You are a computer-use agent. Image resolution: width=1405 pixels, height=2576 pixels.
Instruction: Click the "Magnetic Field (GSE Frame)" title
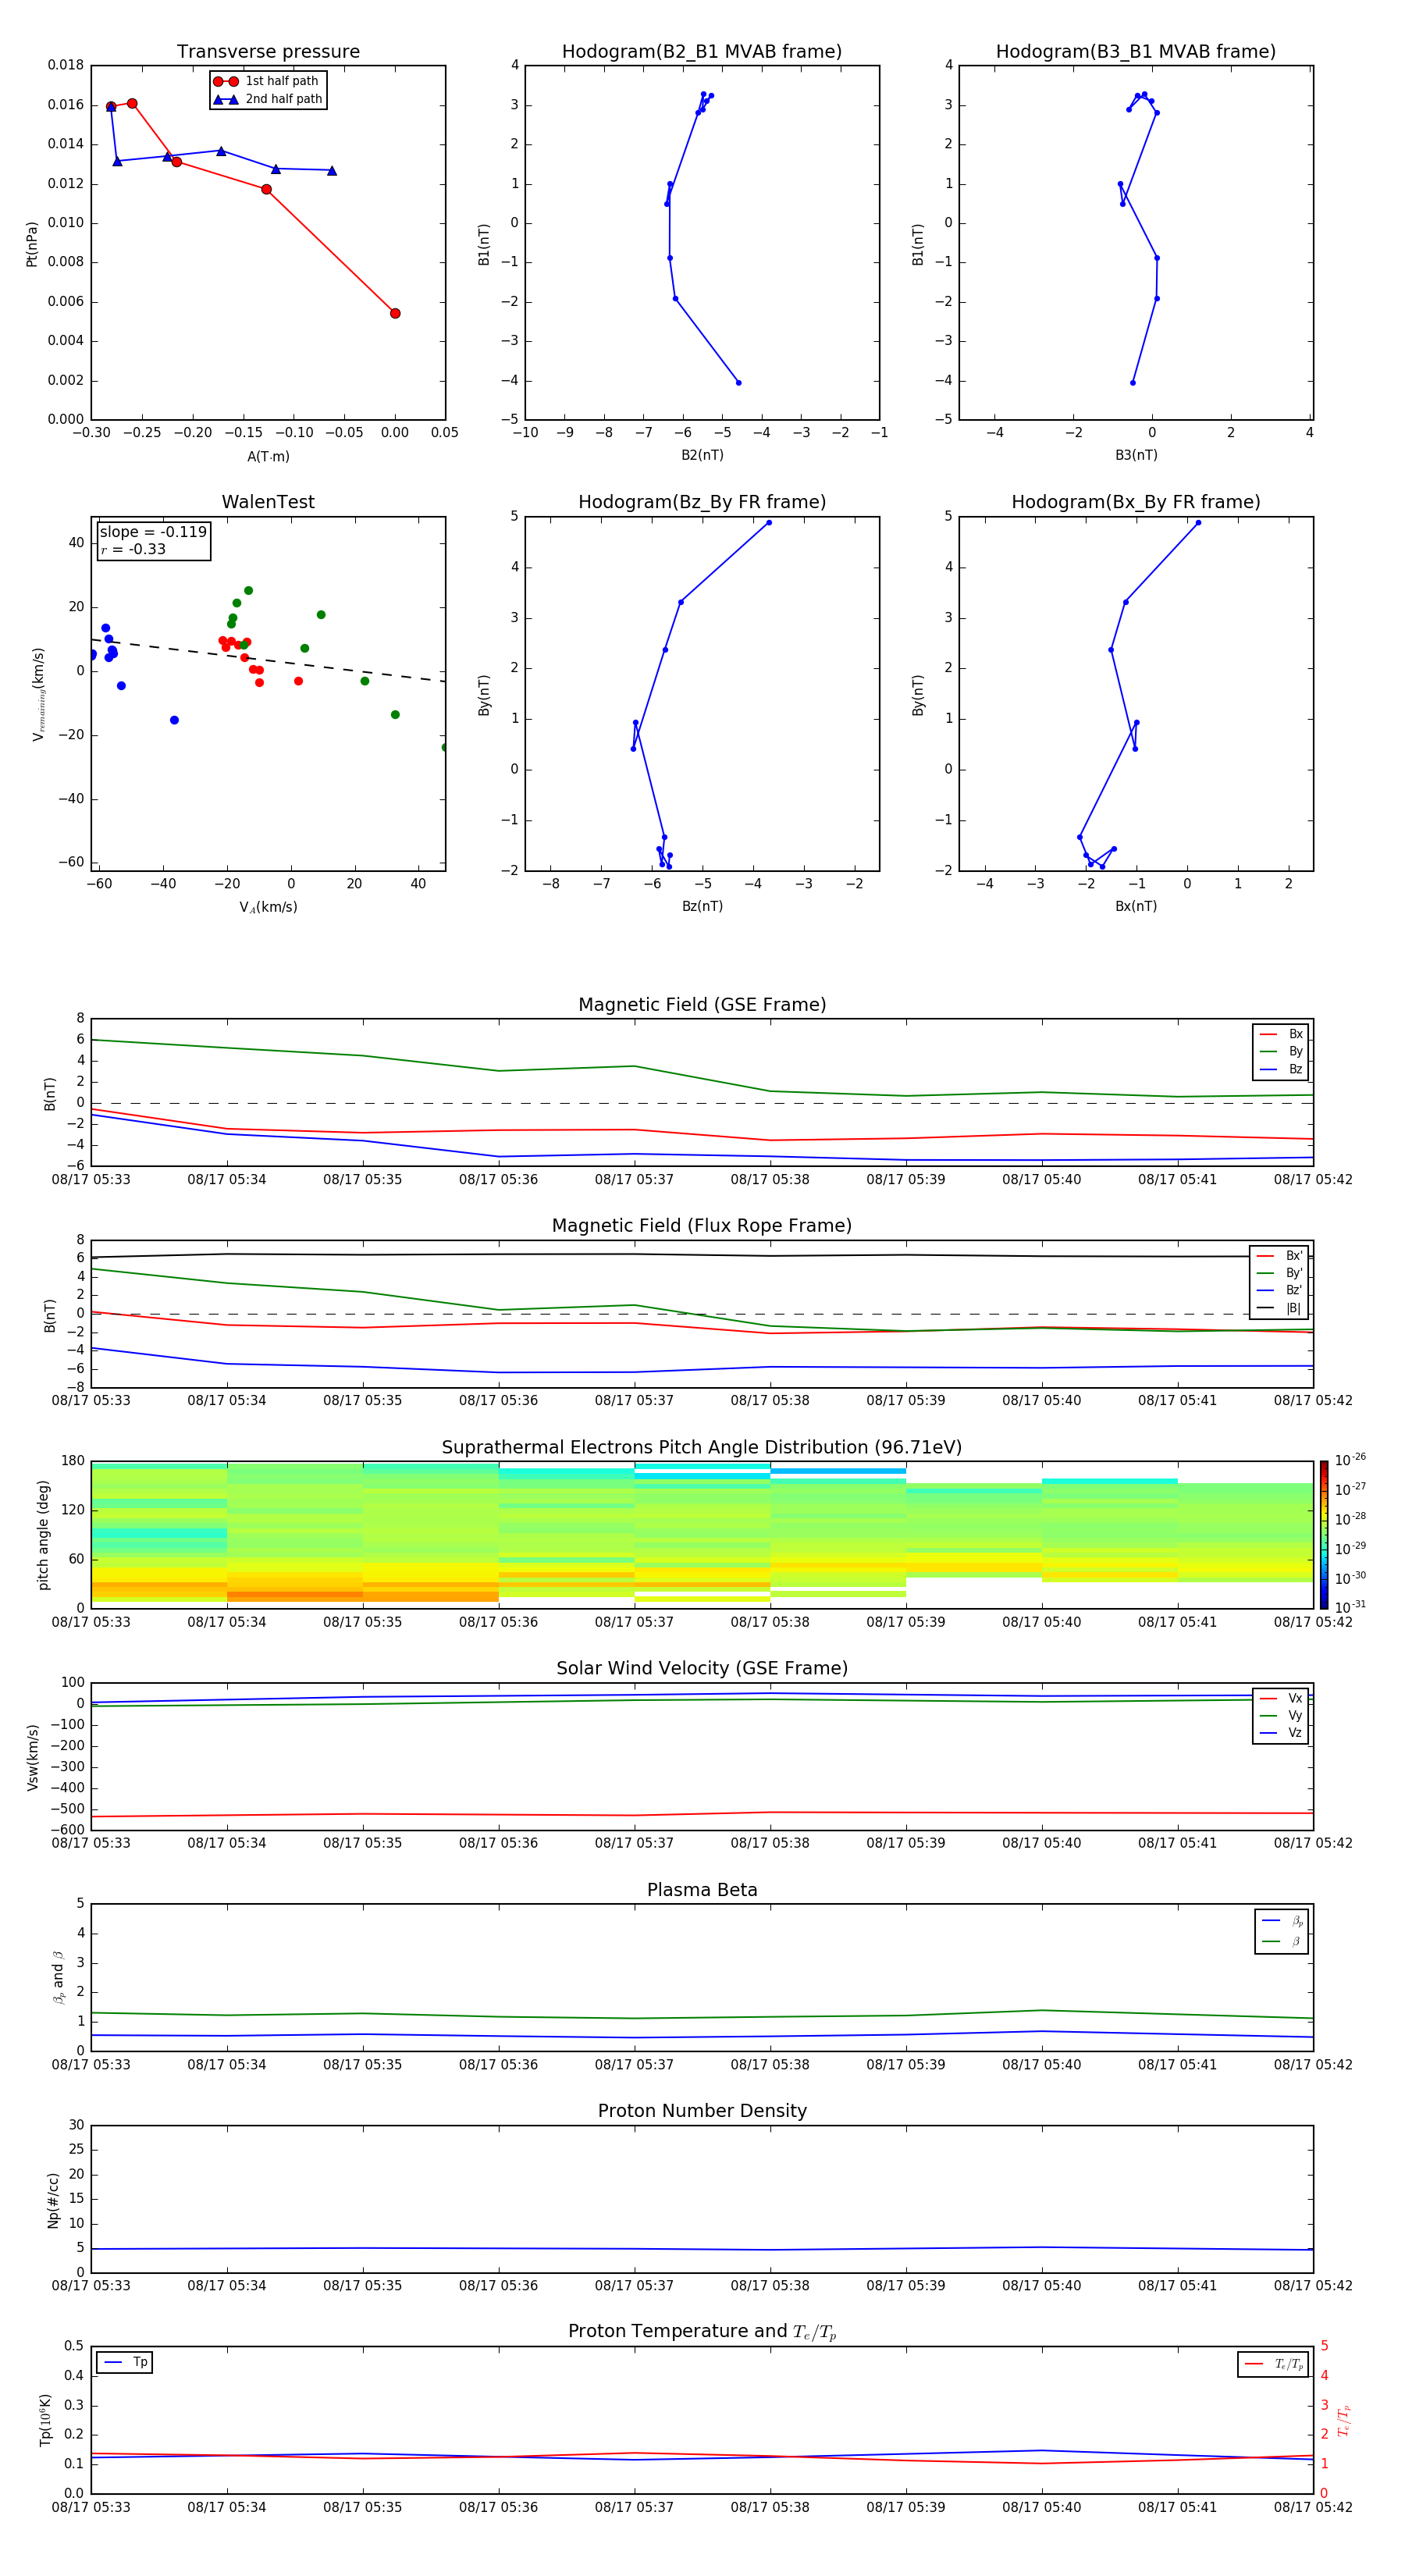pos(702,1005)
